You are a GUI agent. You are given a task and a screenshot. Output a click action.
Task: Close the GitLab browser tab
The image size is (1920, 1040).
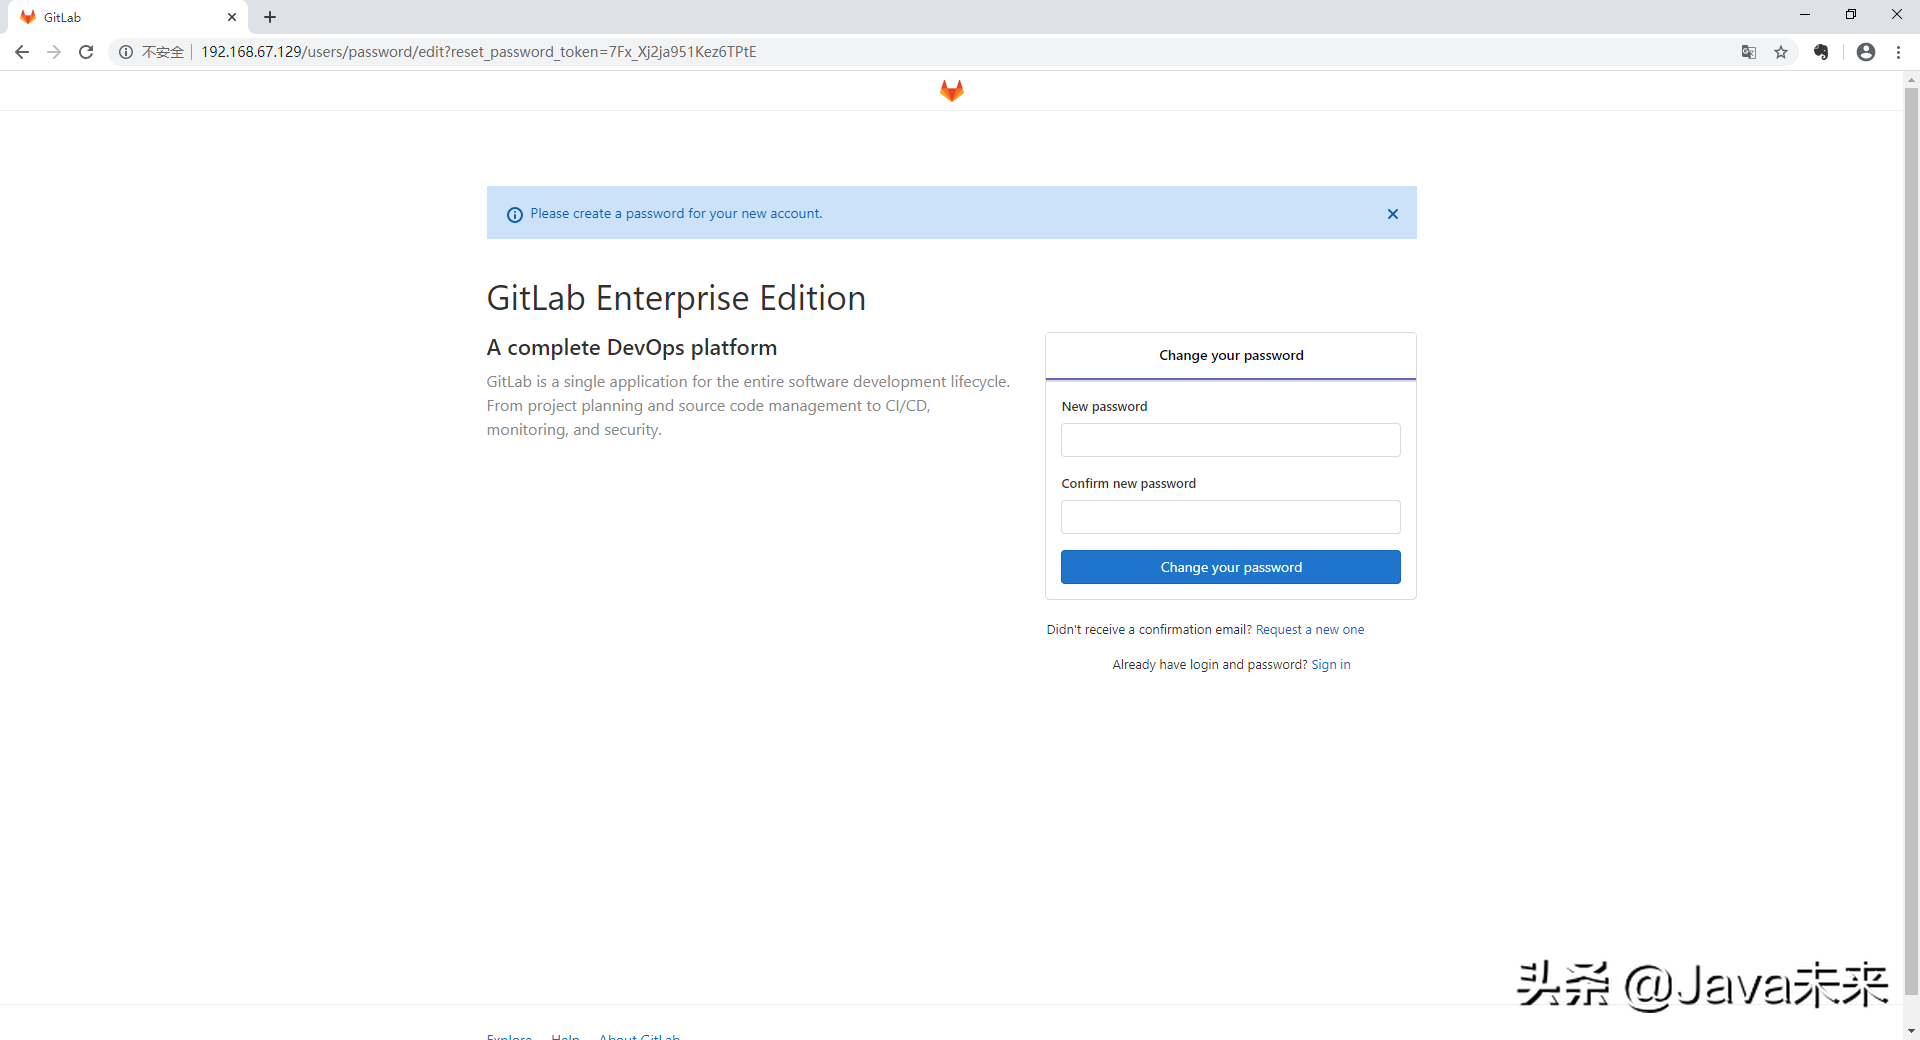pyautogui.click(x=232, y=17)
